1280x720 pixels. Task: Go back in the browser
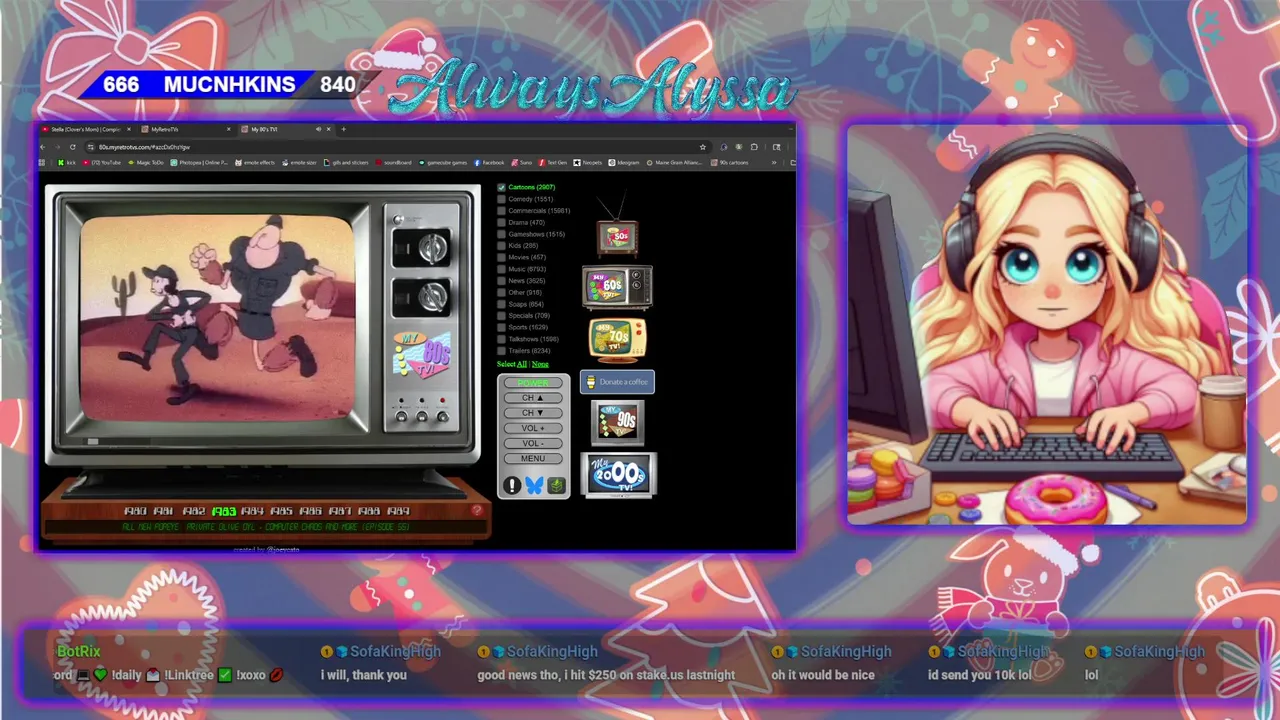(43, 147)
